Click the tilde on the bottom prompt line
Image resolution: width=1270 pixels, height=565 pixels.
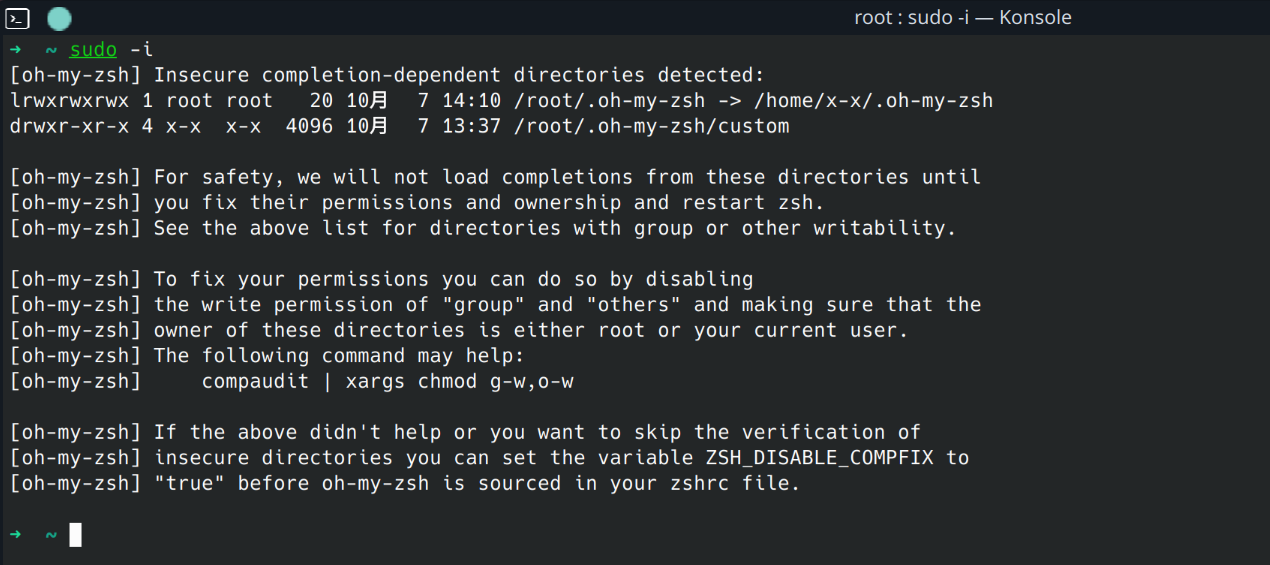coord(52,535)
